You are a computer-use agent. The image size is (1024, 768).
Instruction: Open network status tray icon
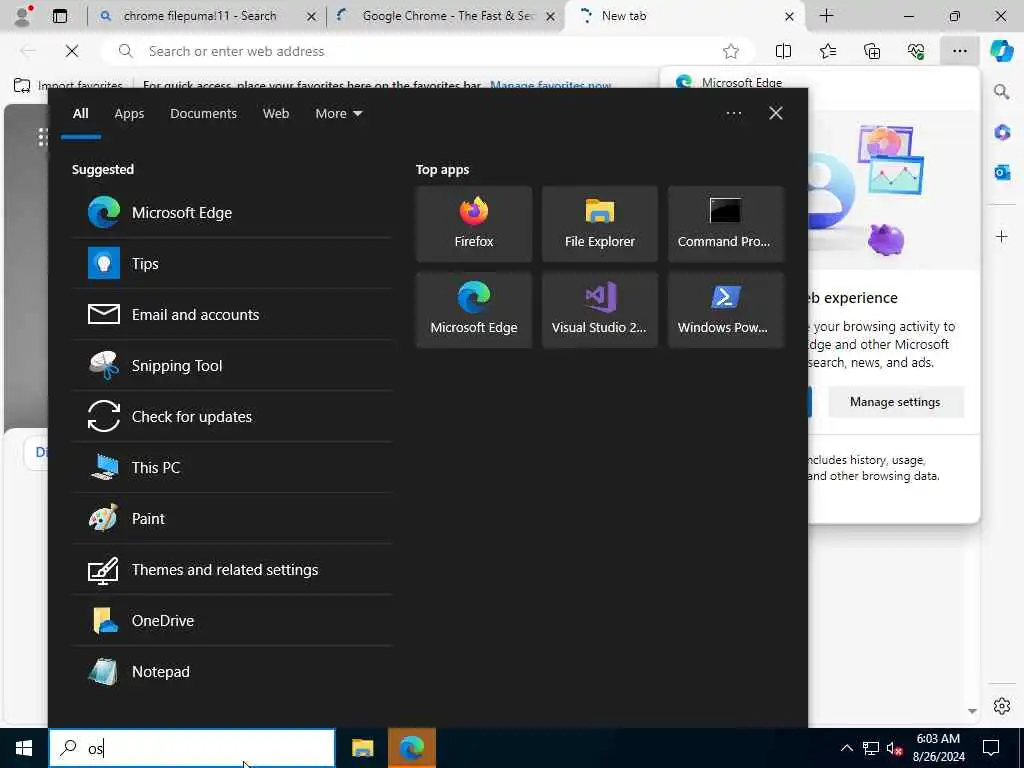(871, 748)
